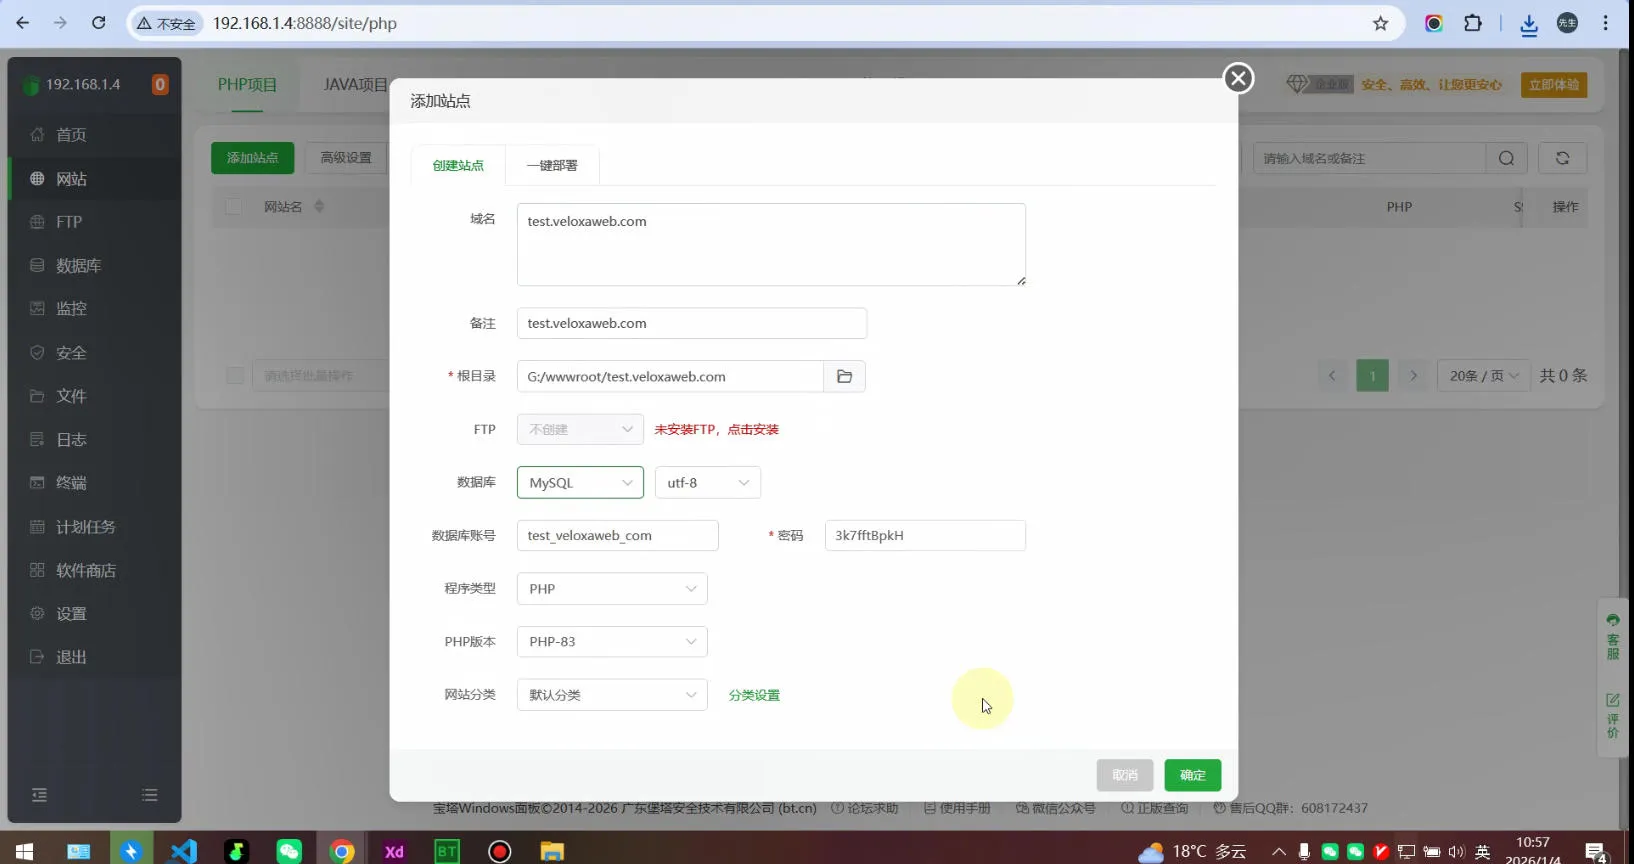Viewport: 1634px width, 864px height.
Task: Switch to the 一键部署 tab
Action: tap(552, 166)
